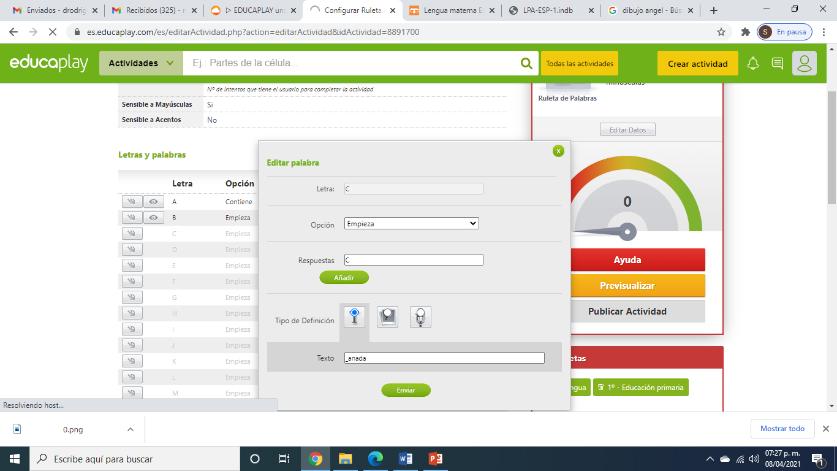
Task: Select the image definition type icon
Action: [388, 317]
